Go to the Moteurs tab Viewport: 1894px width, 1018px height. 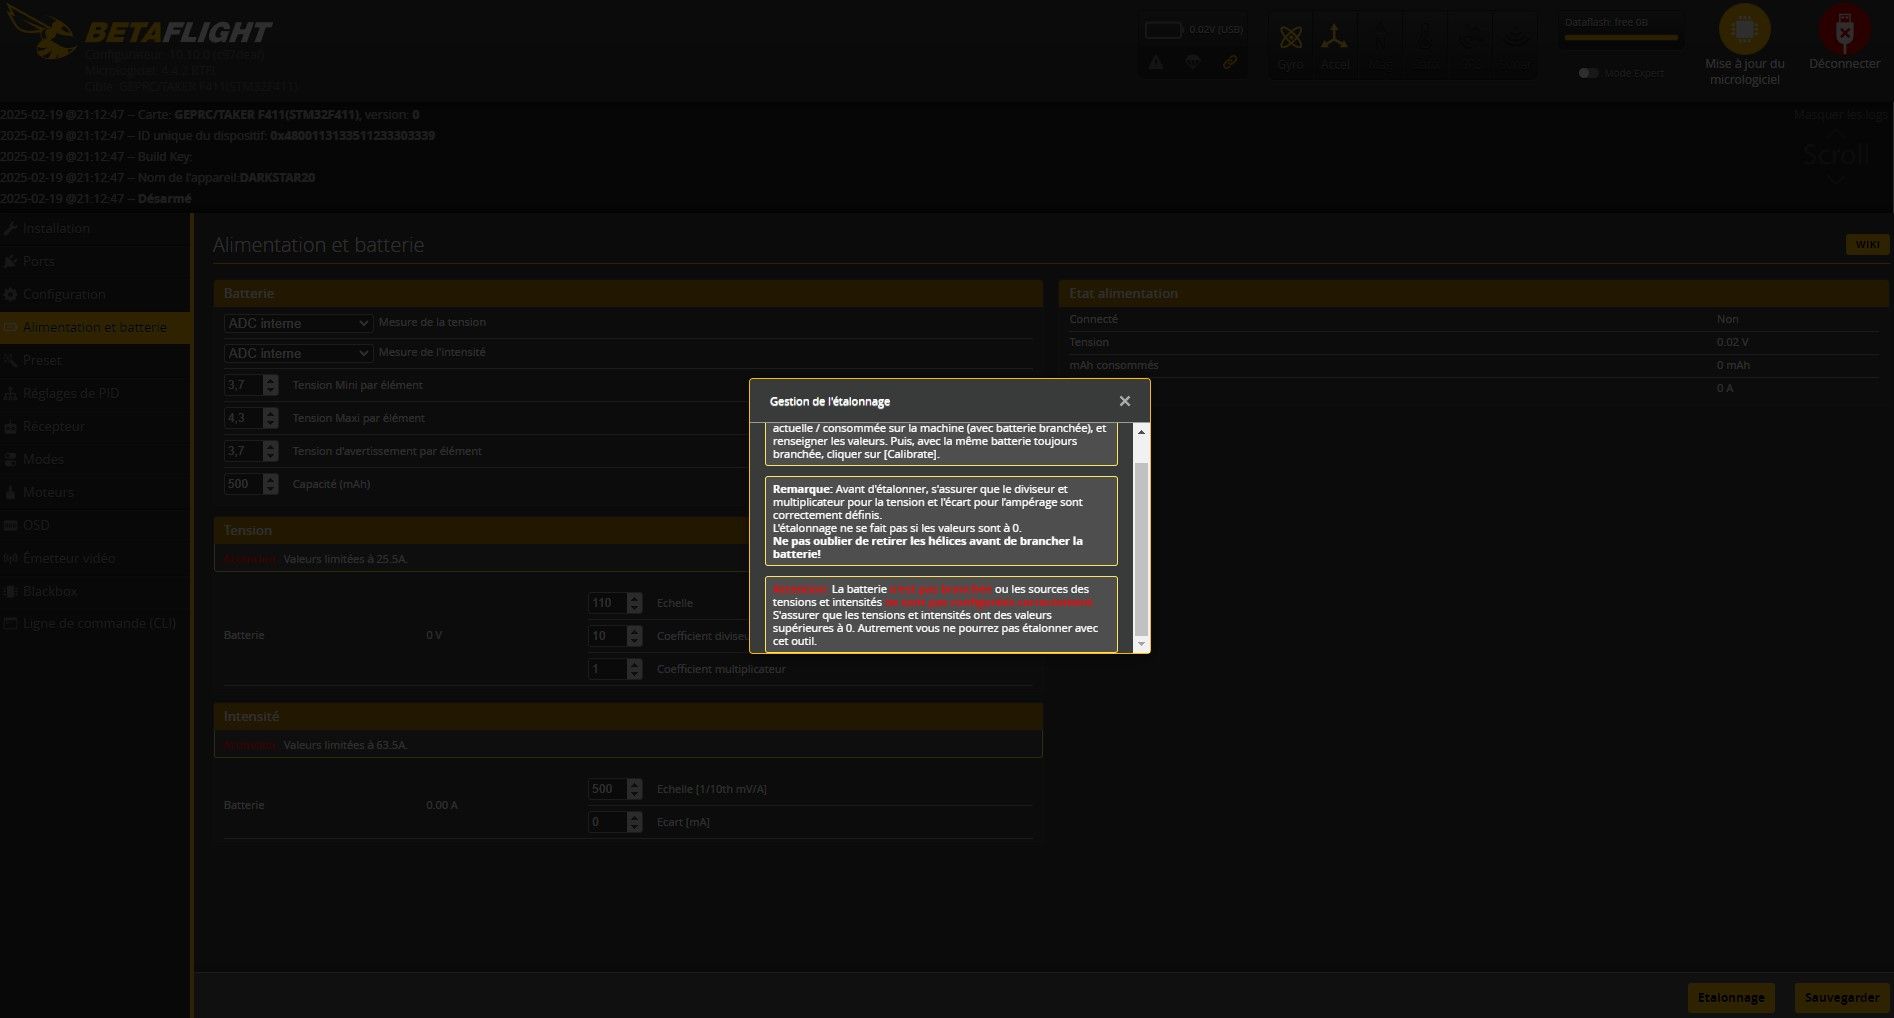click(x=48, y=492)
